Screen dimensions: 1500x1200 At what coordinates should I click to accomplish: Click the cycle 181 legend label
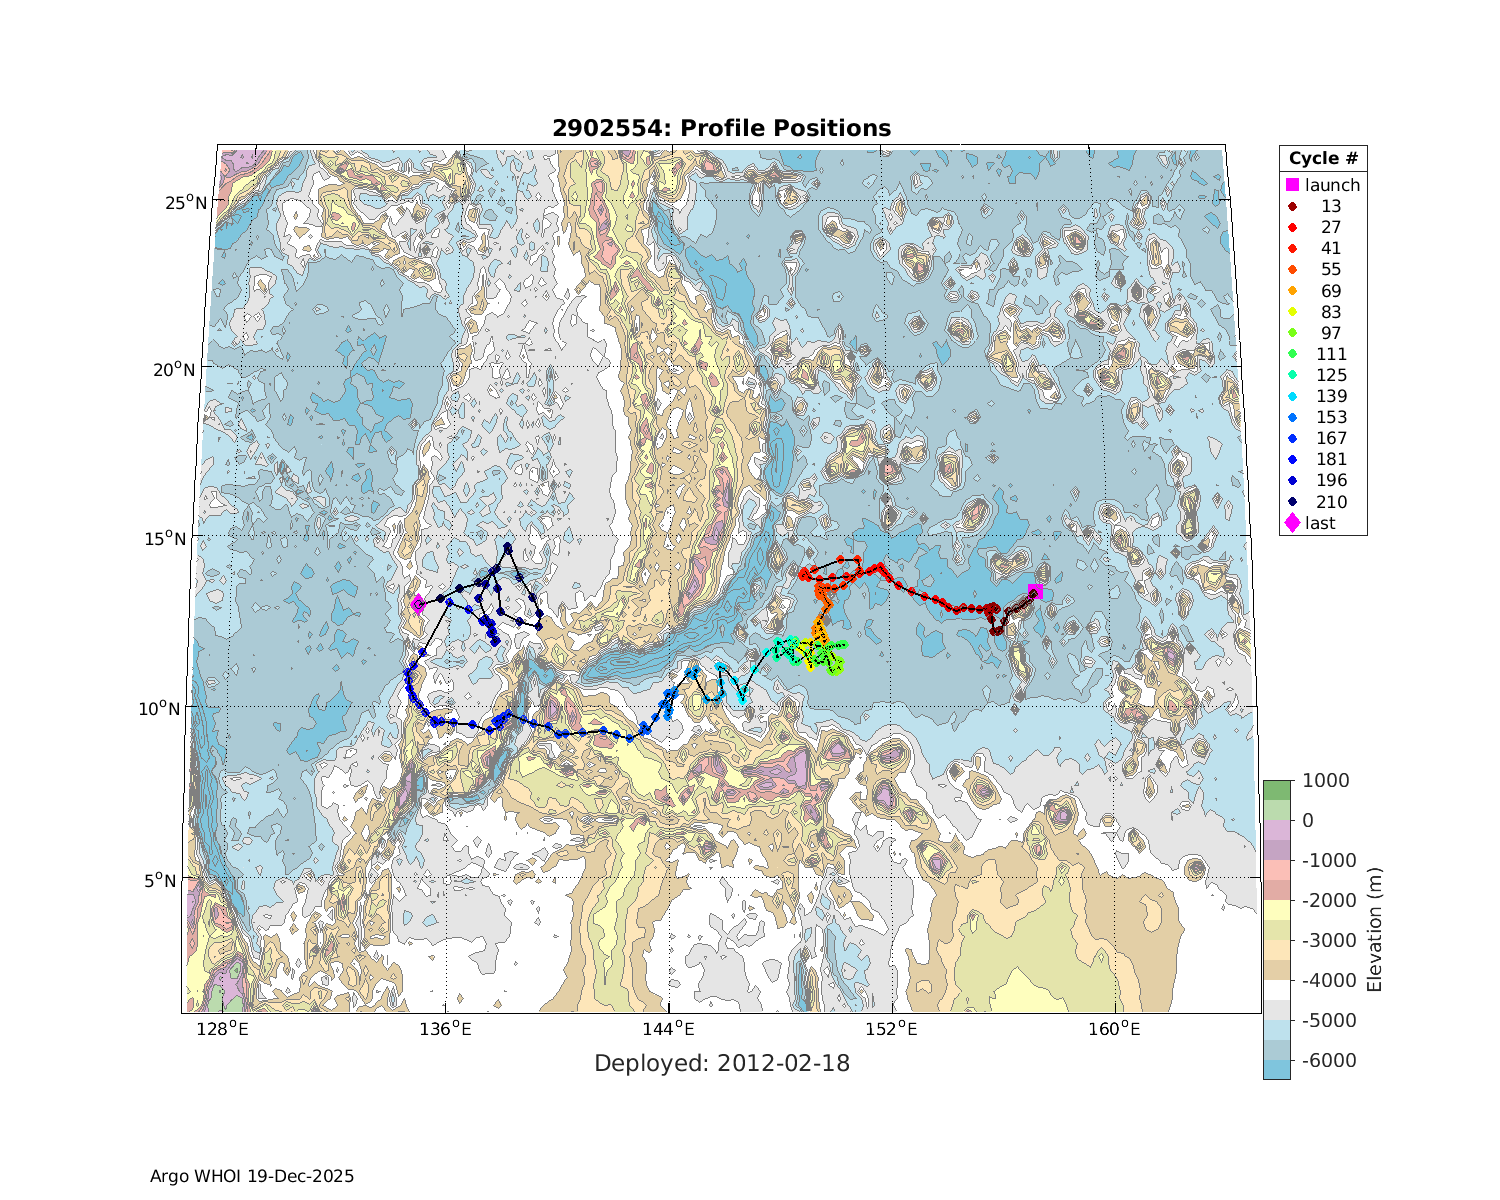coord(1331,460)
